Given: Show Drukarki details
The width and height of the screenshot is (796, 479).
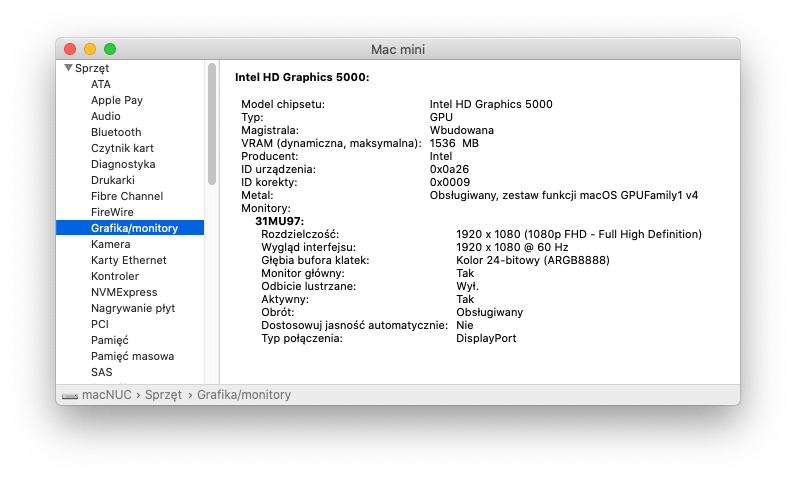Looking at the screenshot, I should tap(112, 180).
